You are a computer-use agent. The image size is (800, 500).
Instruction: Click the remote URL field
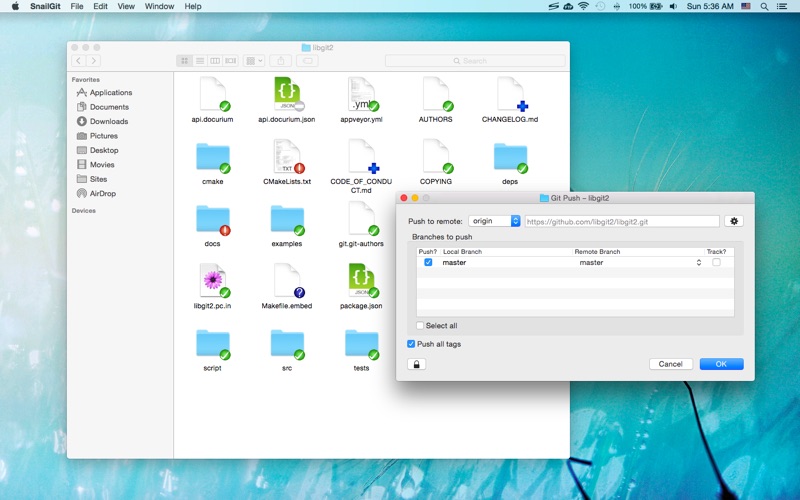pos(622,221)
